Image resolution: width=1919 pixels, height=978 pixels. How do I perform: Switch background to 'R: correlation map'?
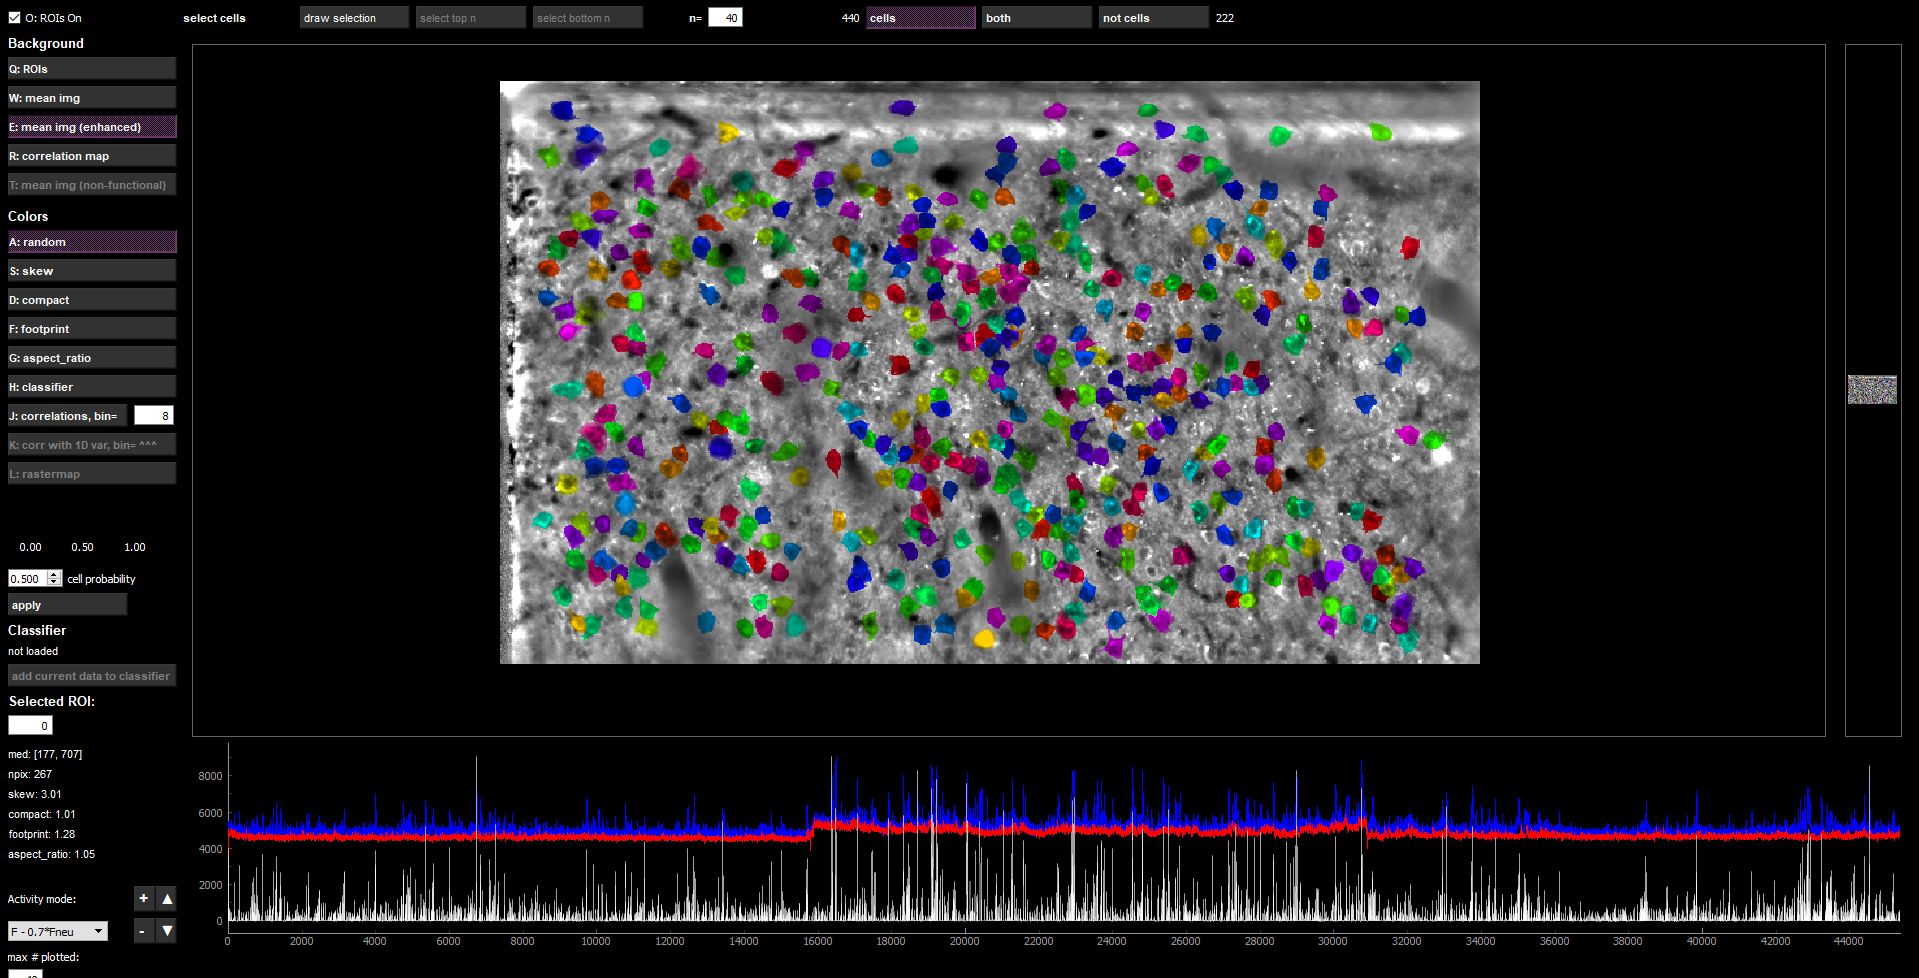[91, 155]
